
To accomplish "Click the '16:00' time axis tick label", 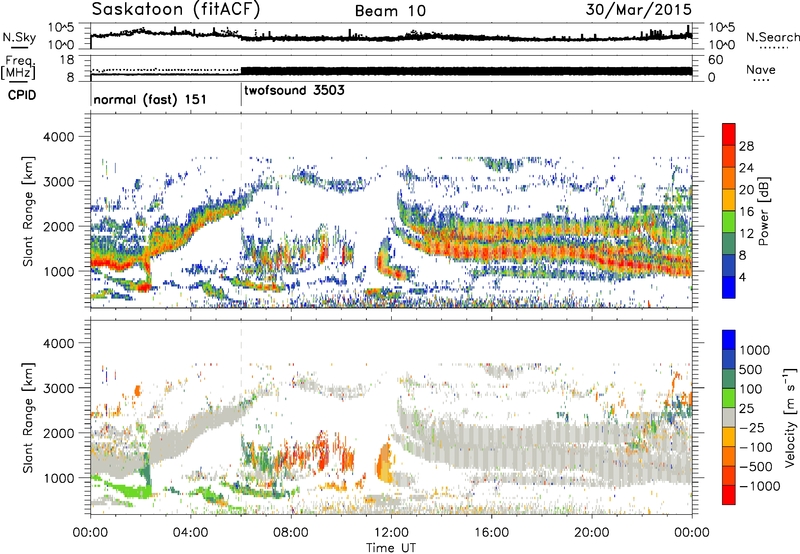I will 491,533.
